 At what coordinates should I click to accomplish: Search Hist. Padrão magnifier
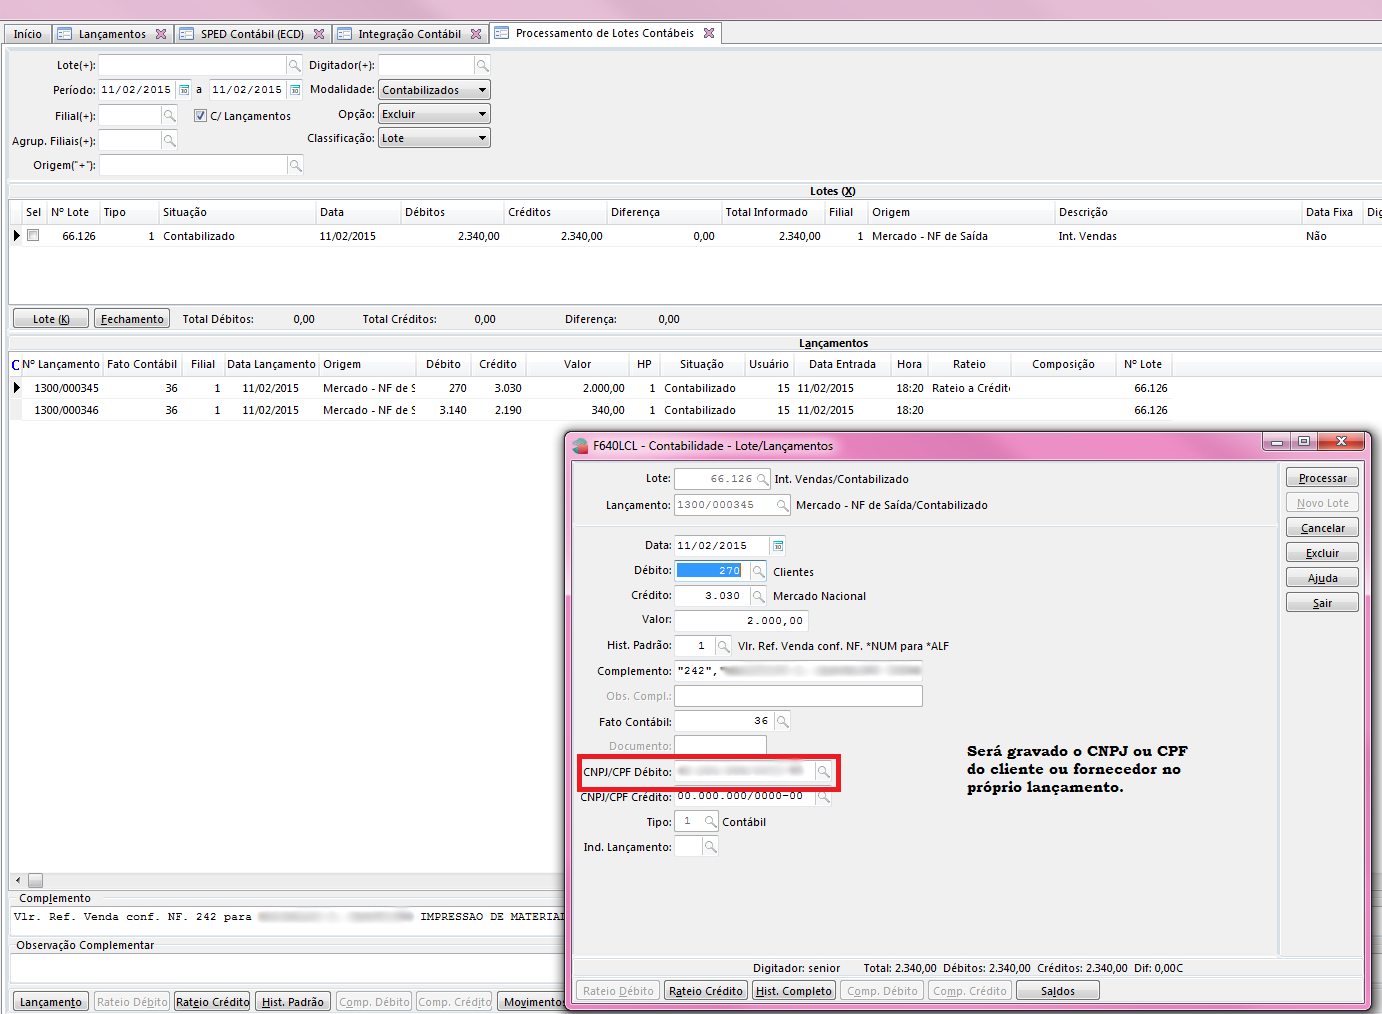tap(724, 646)
